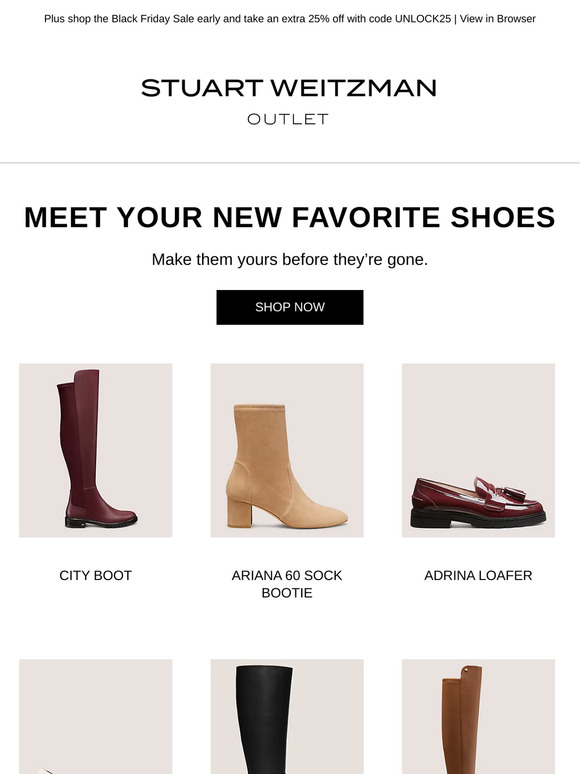Open the bottom-left white shoe image

click(96, 716)
